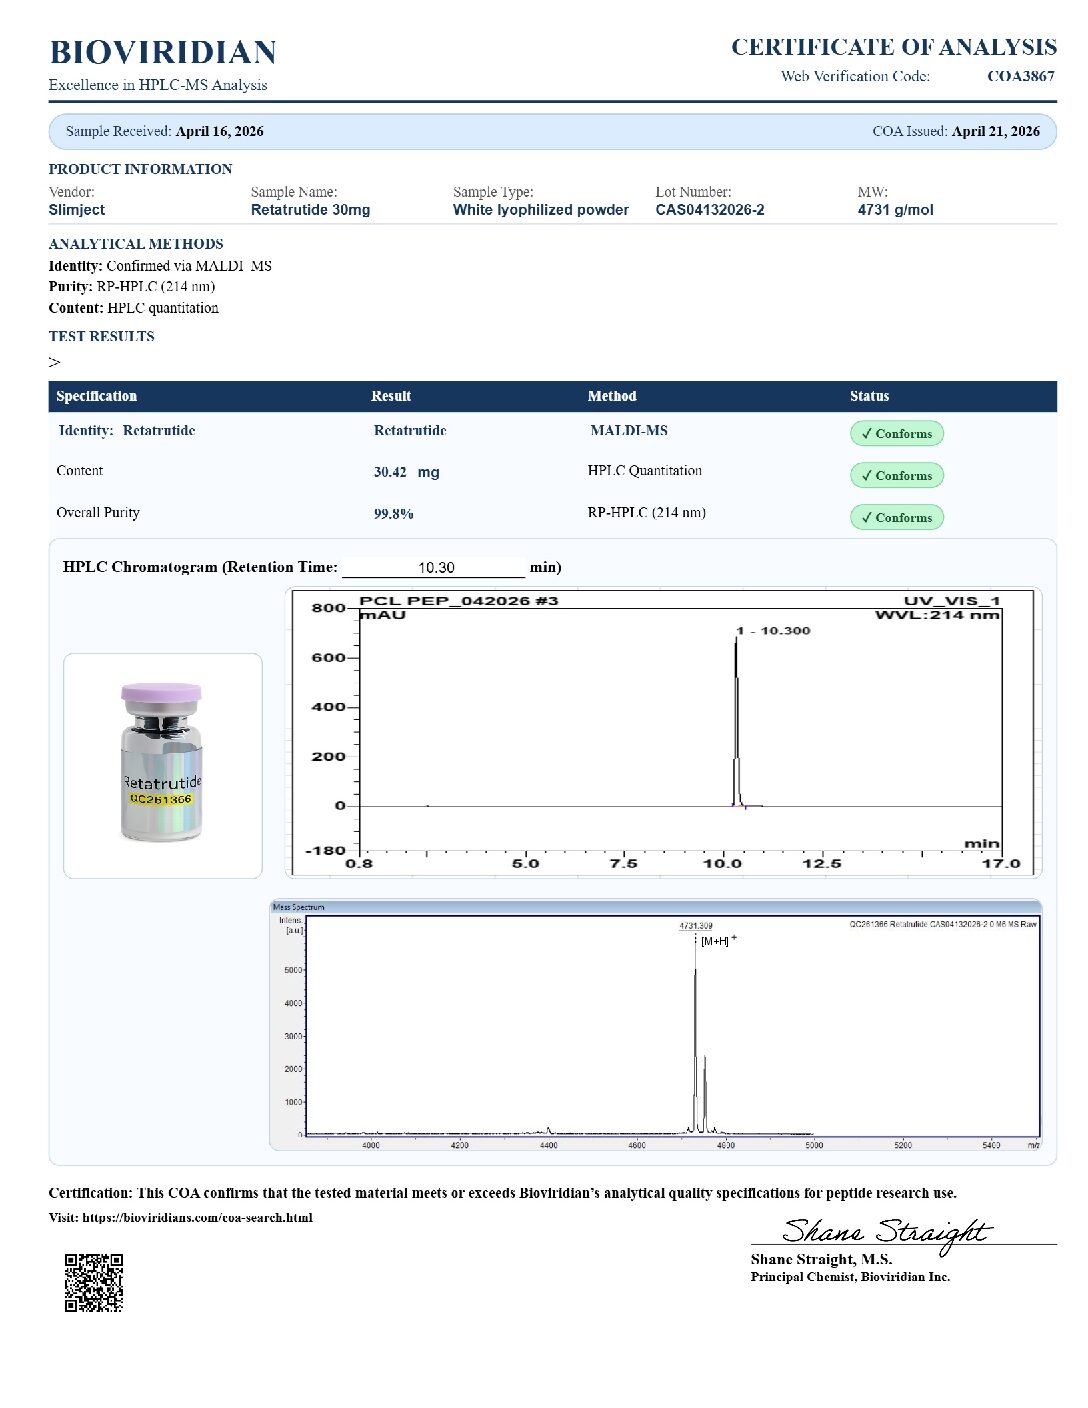The height and width of the screenshot is (1408, 1088).
Task: Click the Mass Spectrum plot title bar
Action: coord(656,907)
